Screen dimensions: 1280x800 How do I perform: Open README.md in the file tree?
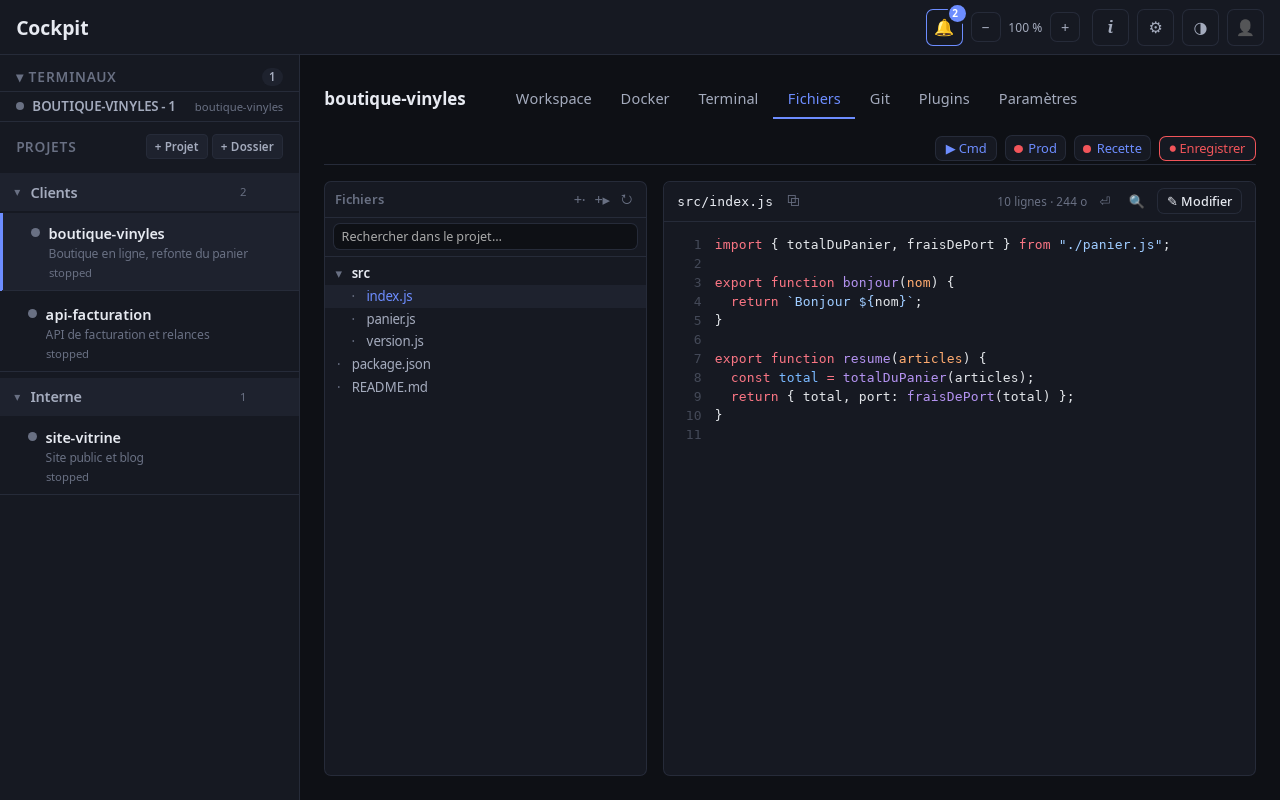point(485,387)
